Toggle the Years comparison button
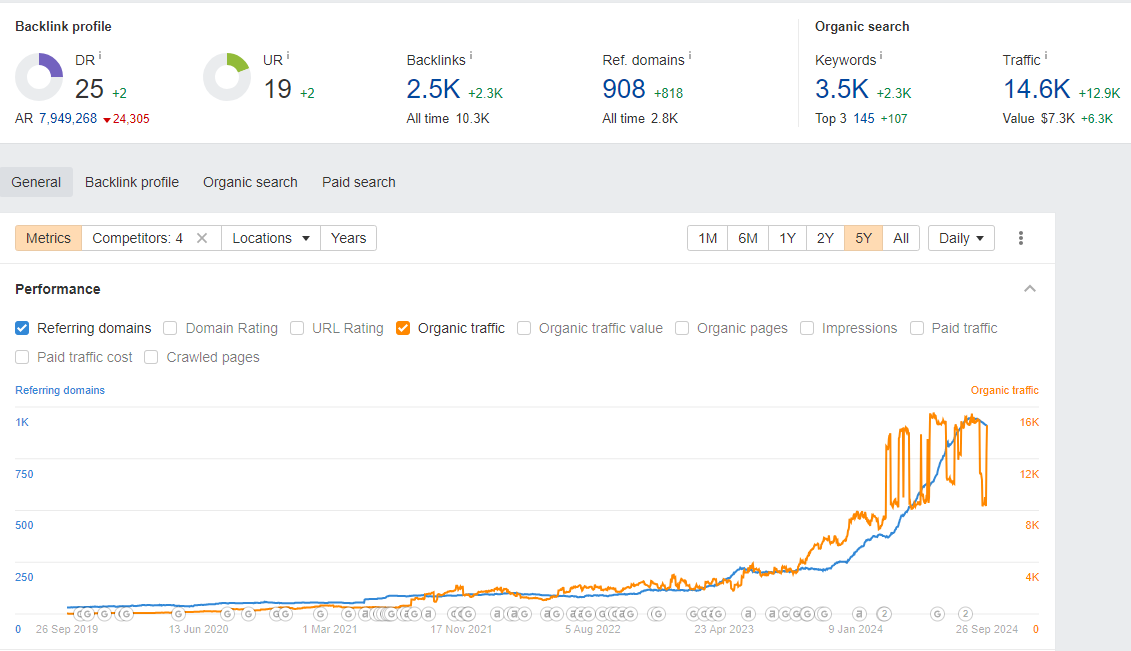The width and height of the screenshot is (1131, 651). click(x=348, y=238)
